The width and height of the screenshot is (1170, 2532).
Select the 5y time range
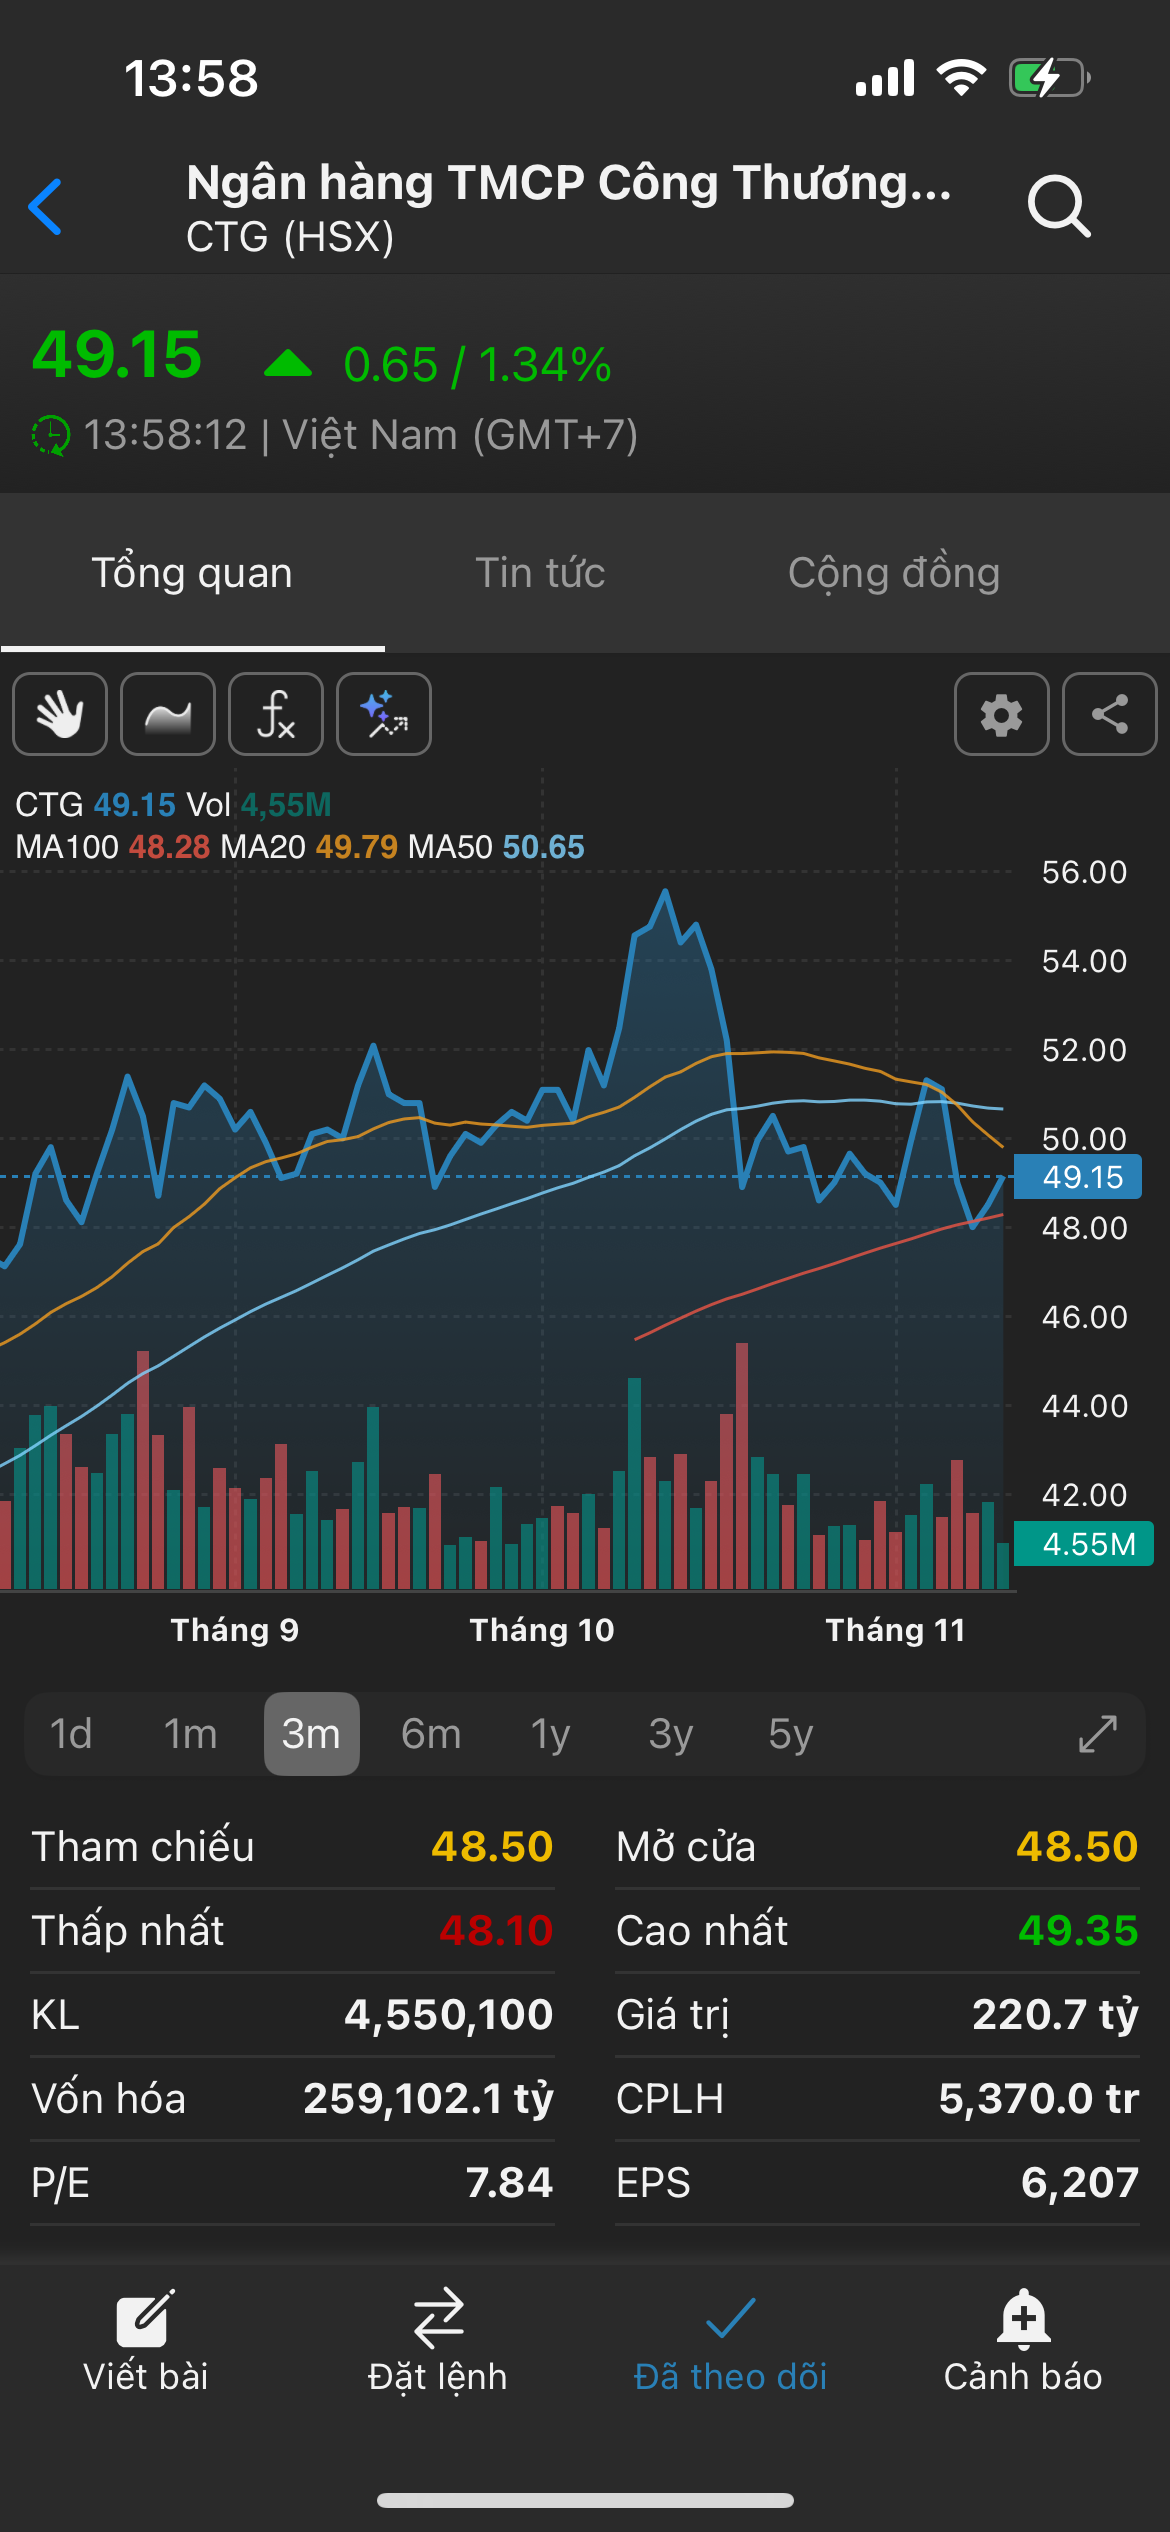point(790,1734)
